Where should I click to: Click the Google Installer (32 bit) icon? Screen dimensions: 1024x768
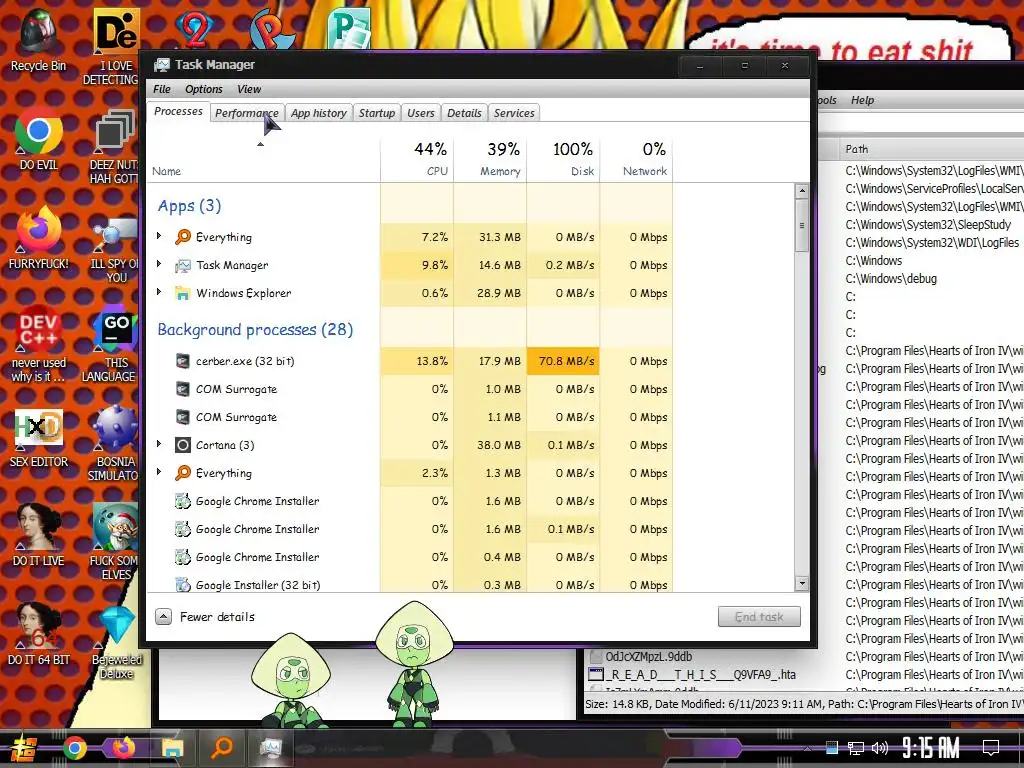pyautogui.click(x=183, y=584)
